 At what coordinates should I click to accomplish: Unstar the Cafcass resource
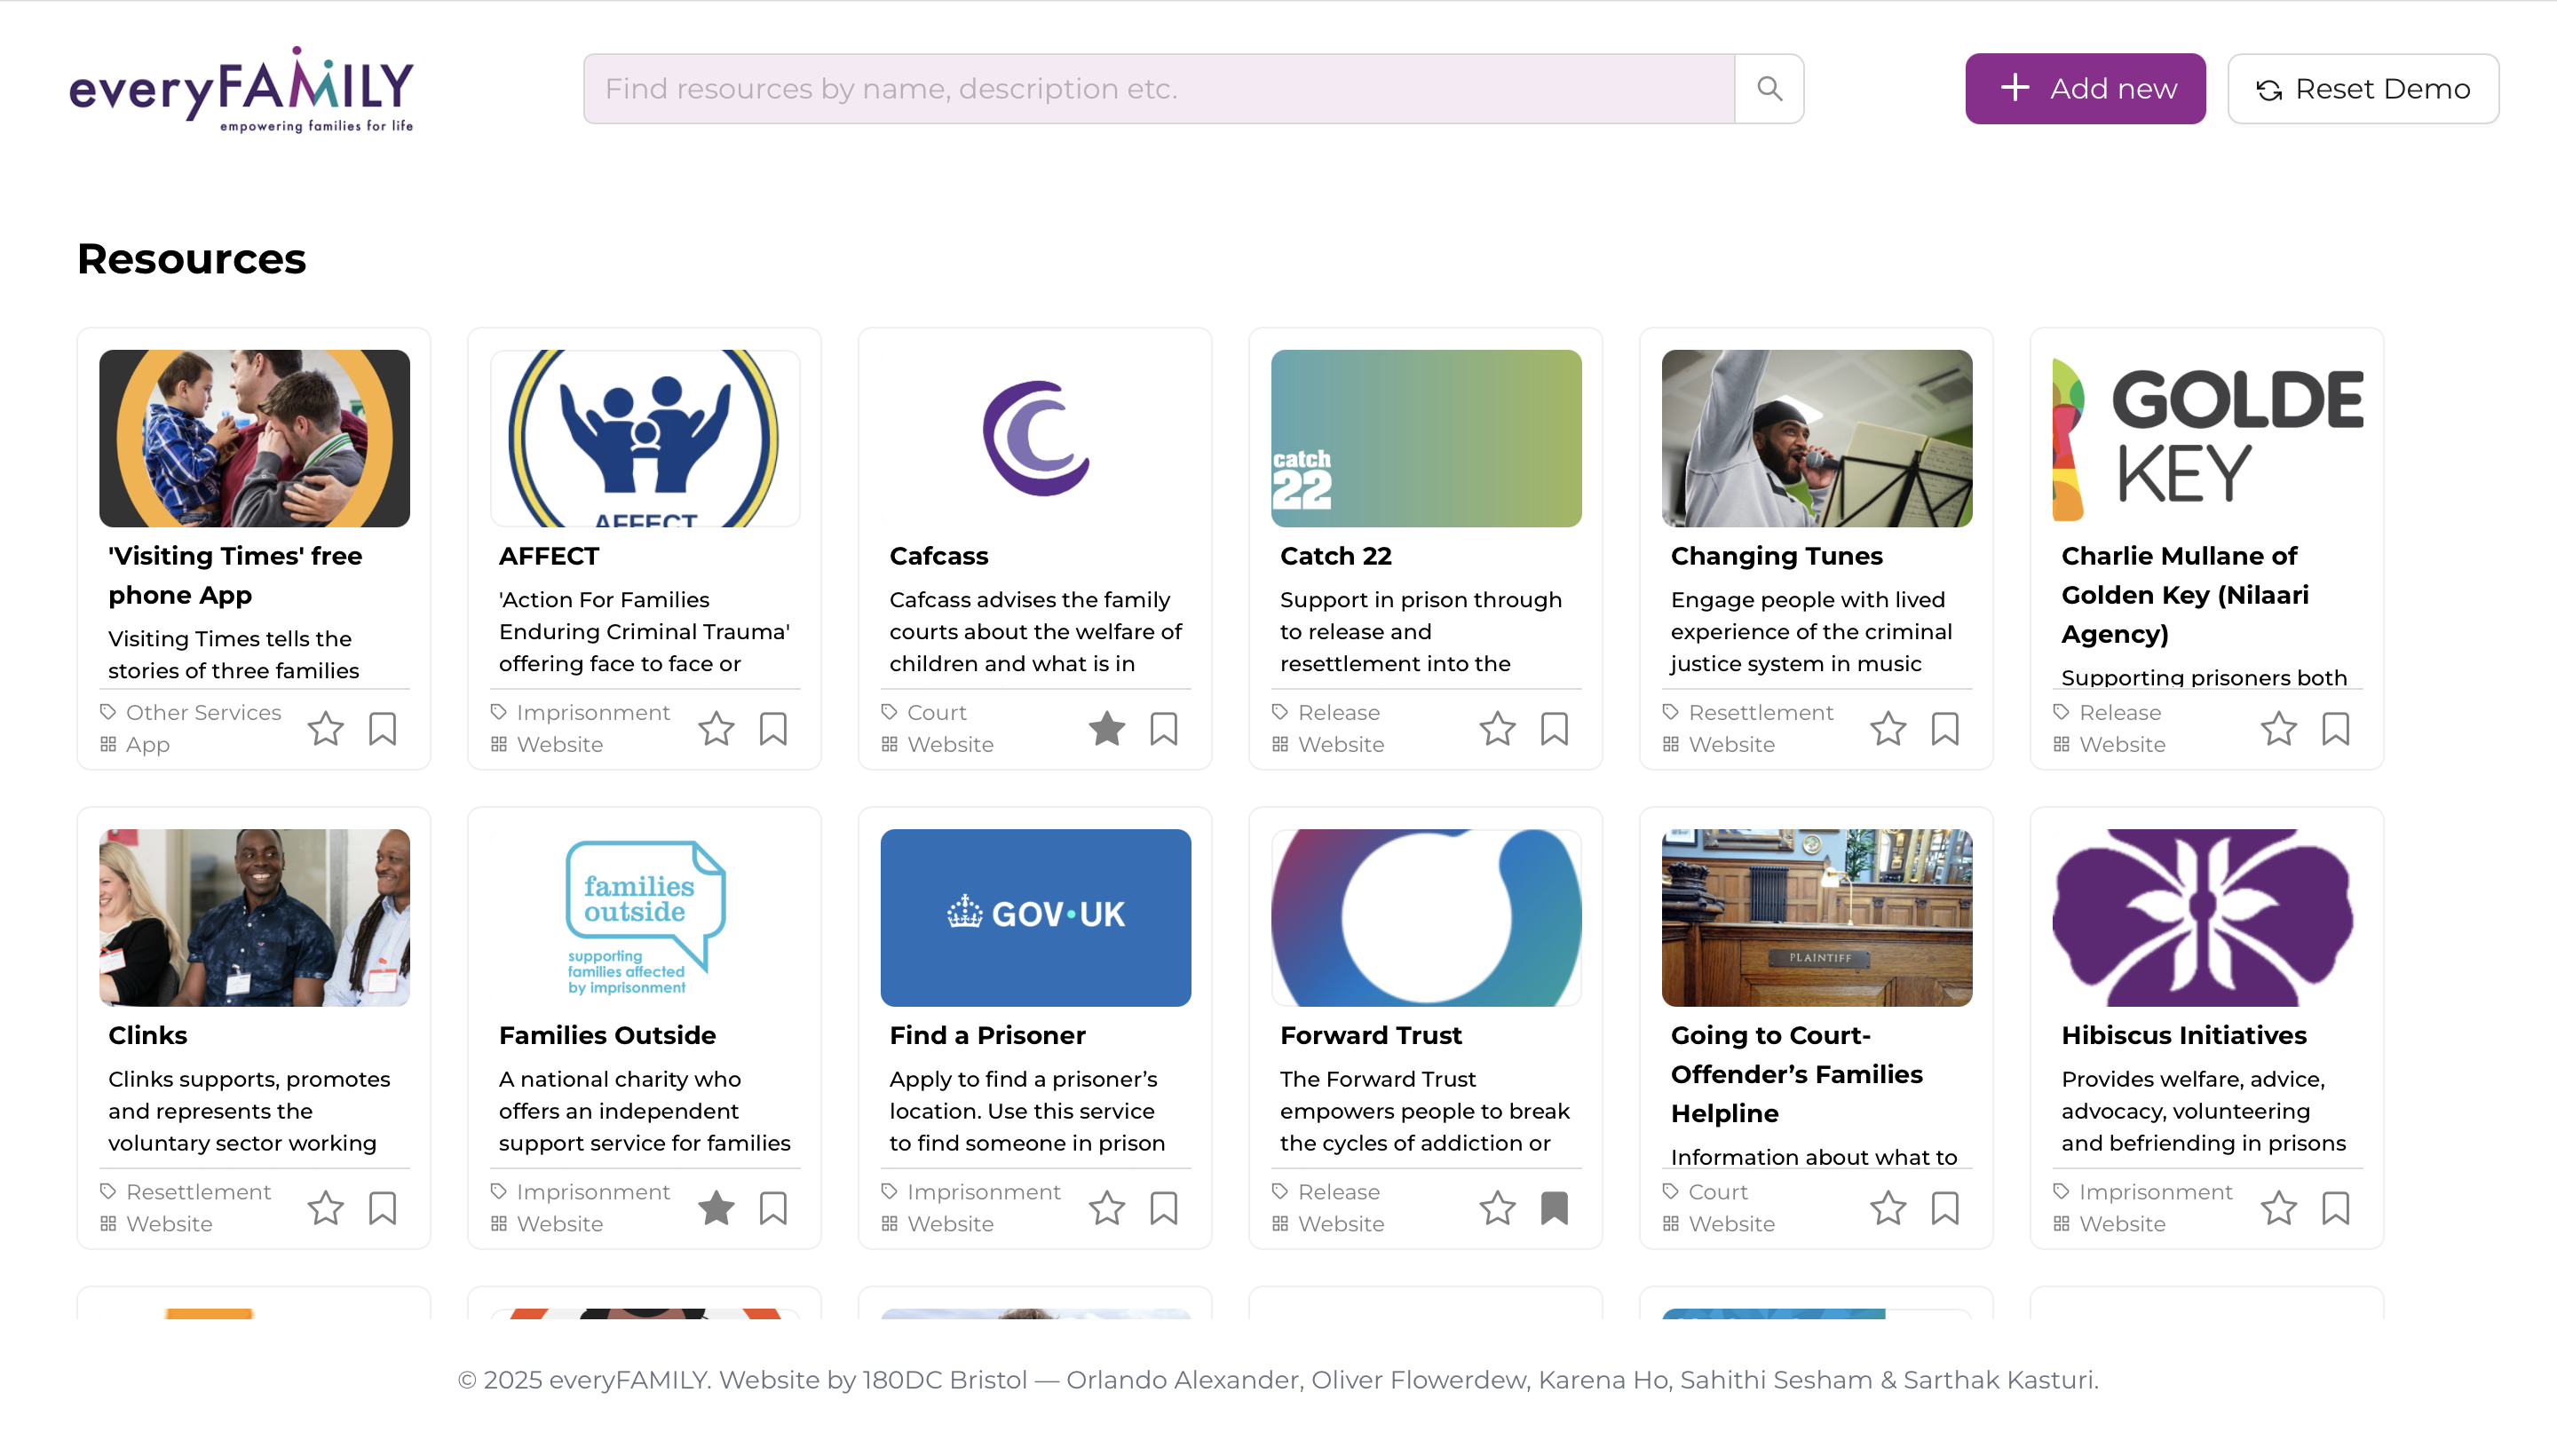tap(1106, 729)
